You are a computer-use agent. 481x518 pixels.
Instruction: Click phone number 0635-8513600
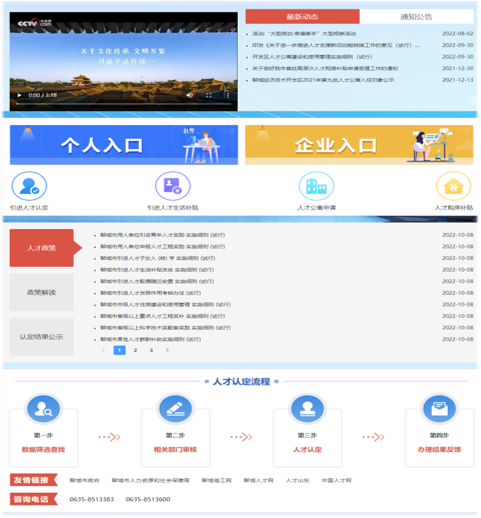tap(148, 500)
